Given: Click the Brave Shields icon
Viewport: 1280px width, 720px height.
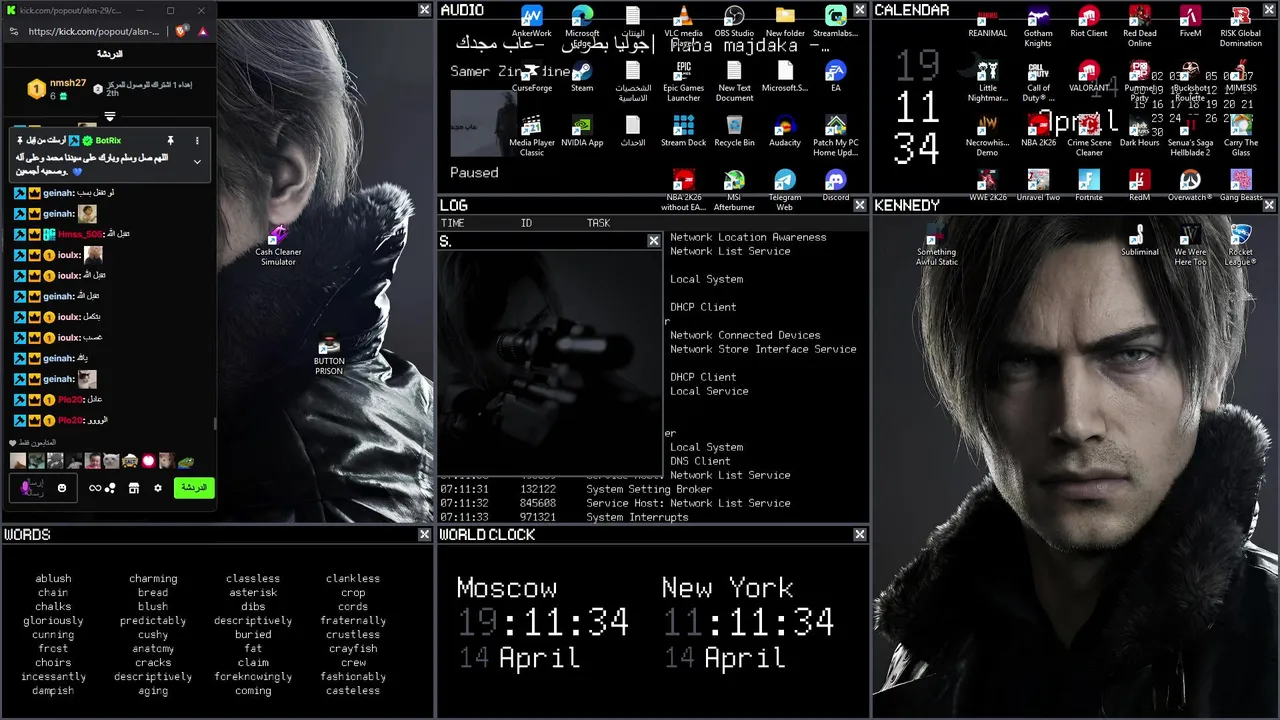Looking at the screenshot, I should pos(182,31).
